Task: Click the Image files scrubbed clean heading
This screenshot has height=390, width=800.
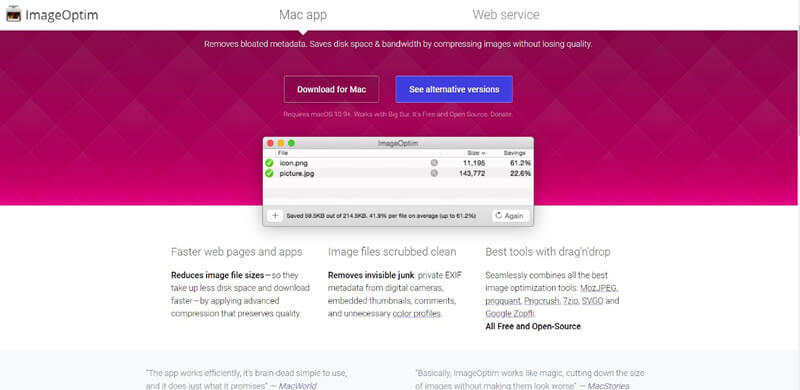Action: pos(392,252)
